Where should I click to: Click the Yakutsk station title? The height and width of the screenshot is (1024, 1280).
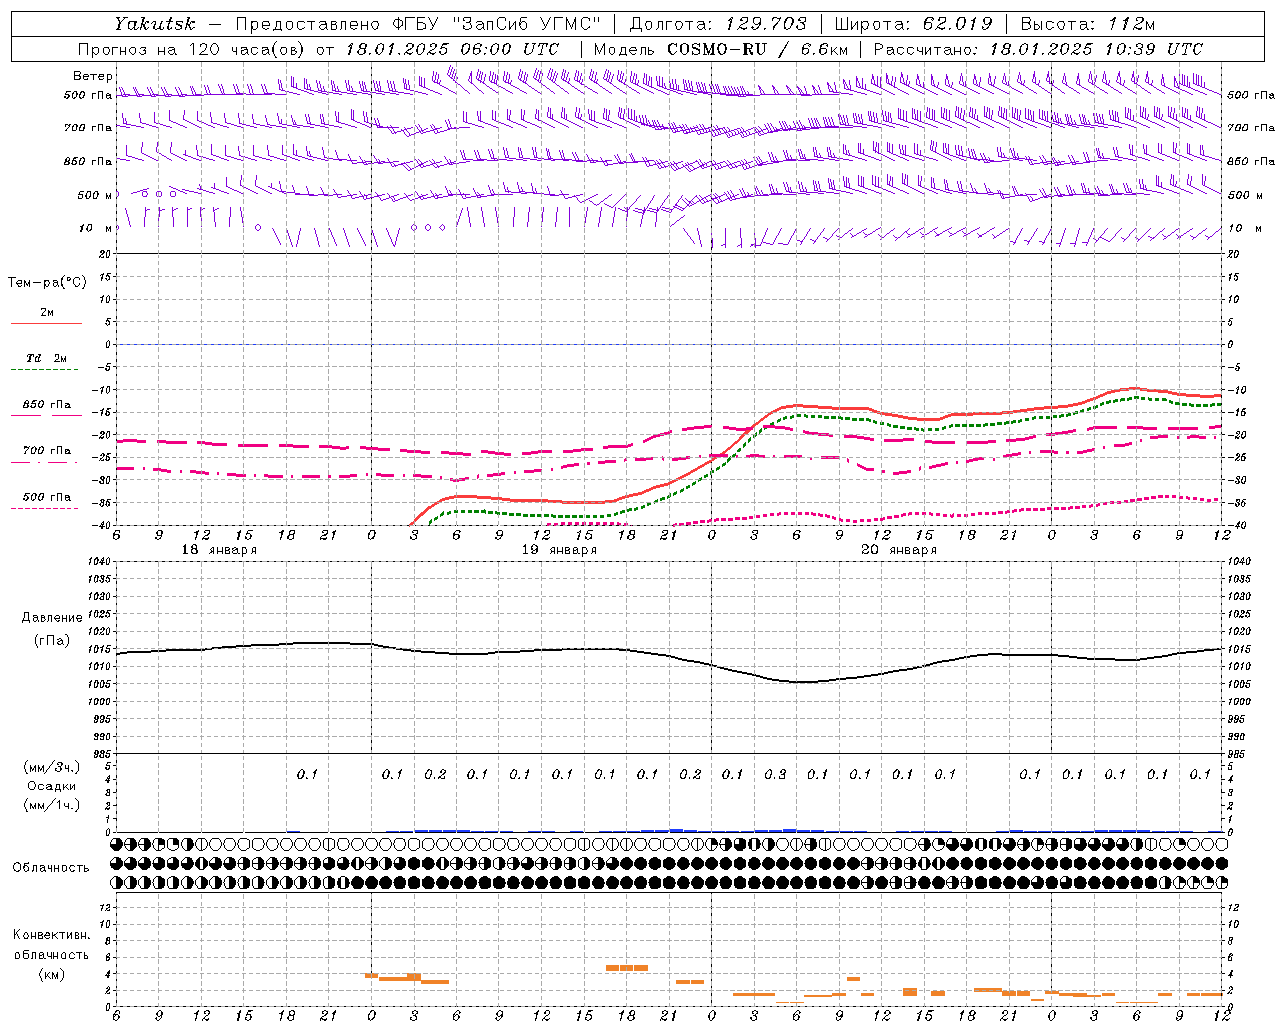(154, 24)
